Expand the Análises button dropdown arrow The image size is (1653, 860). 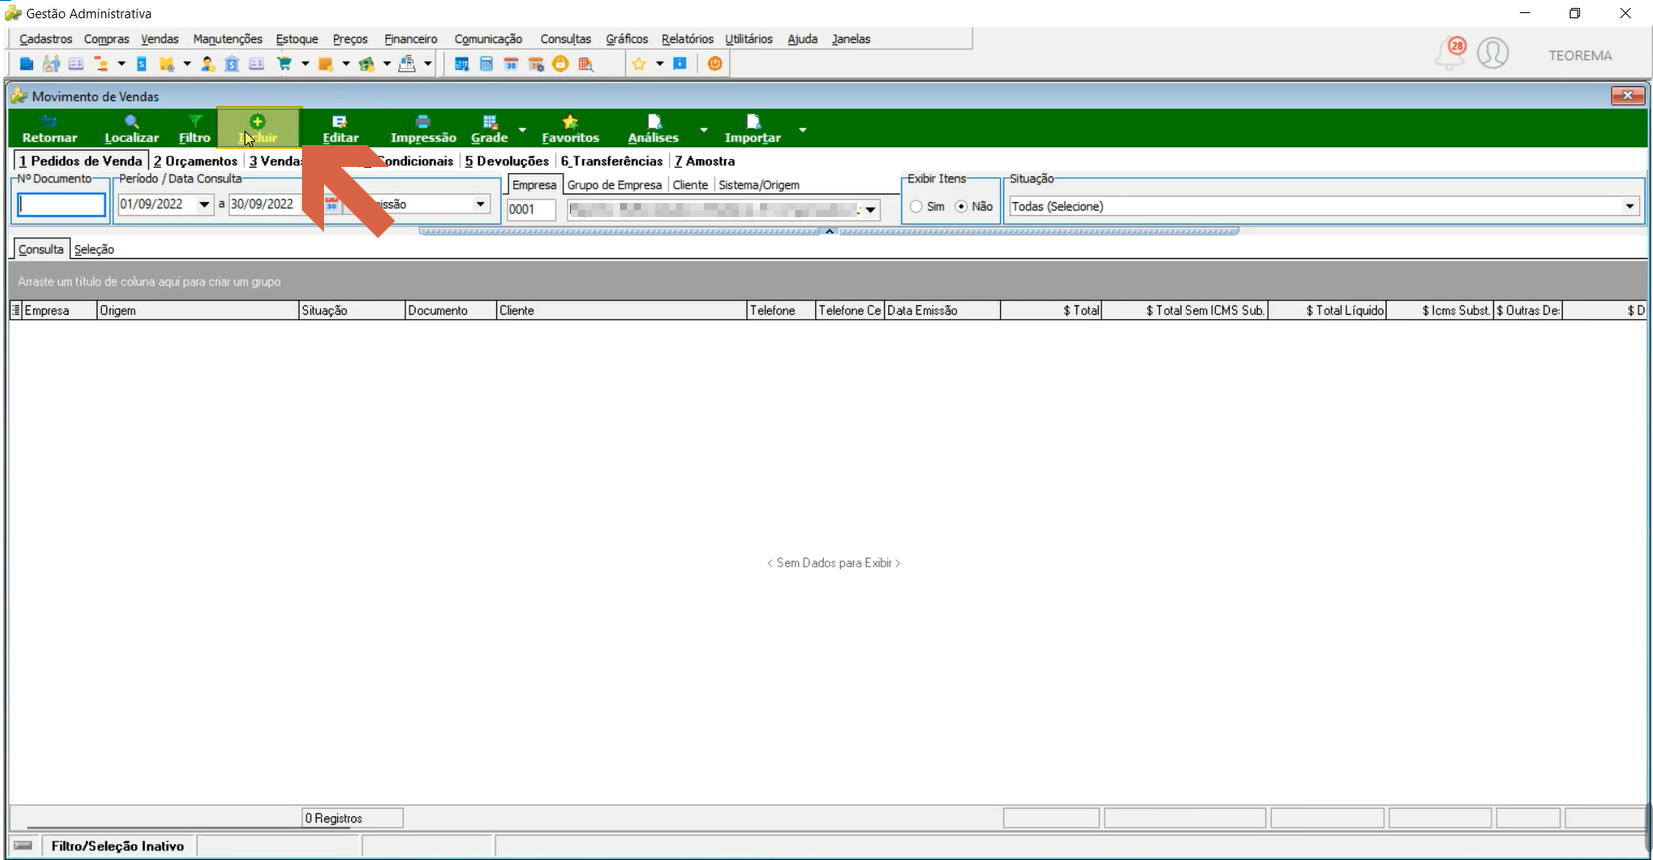[703, 130]
